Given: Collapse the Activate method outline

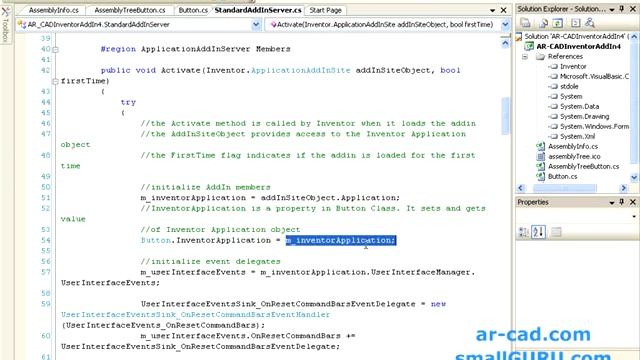Looking at the screenshot, I should click(x=55, y=81).
